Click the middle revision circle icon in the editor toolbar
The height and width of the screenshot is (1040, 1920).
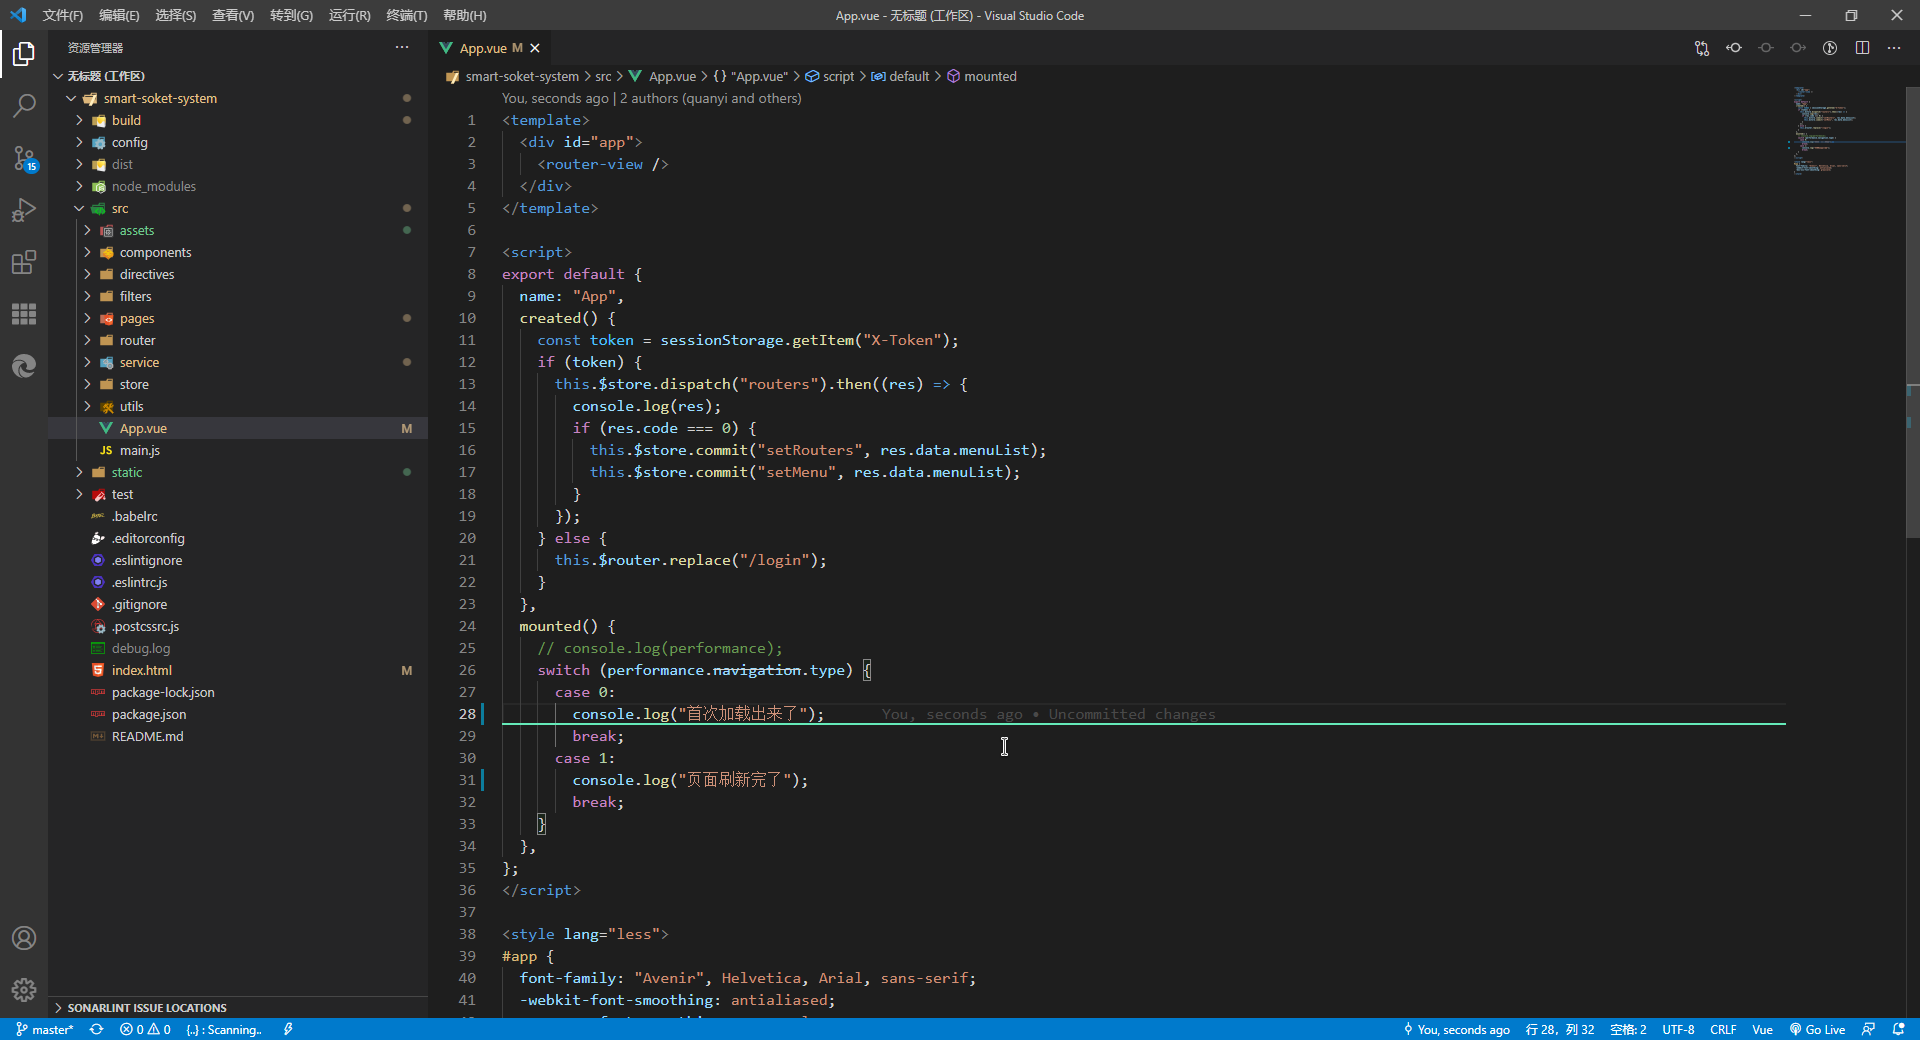pos(1766,48)
